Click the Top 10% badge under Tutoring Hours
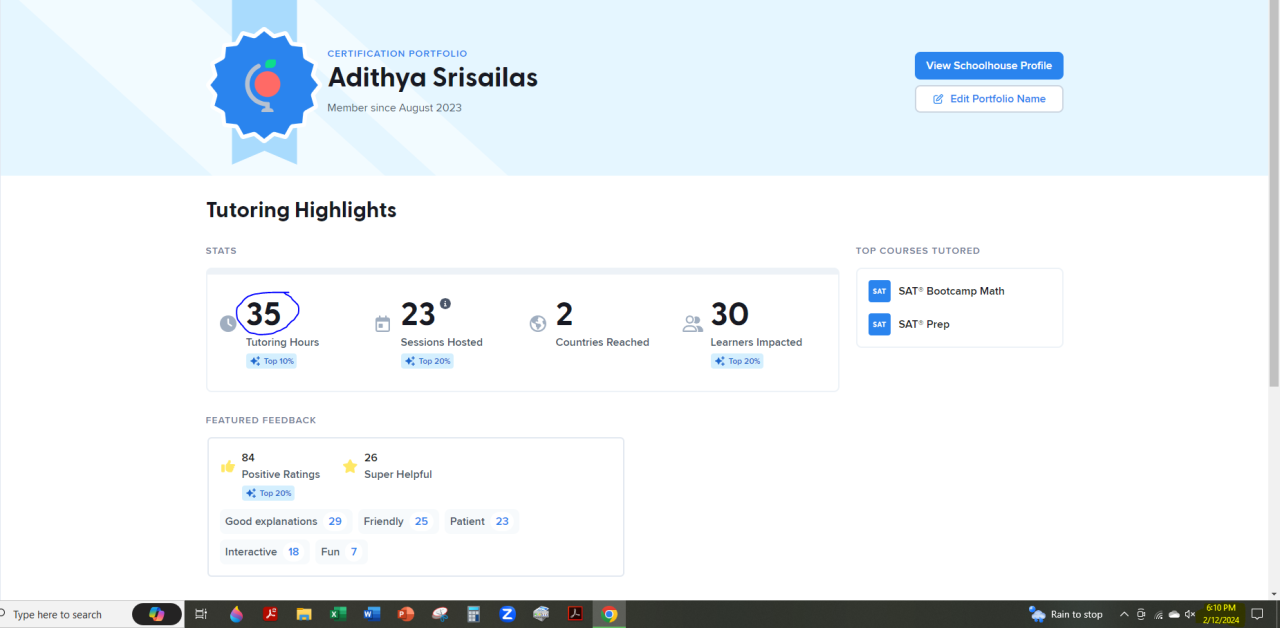Viewport: 1280px width, 628px height. point(271,361)
